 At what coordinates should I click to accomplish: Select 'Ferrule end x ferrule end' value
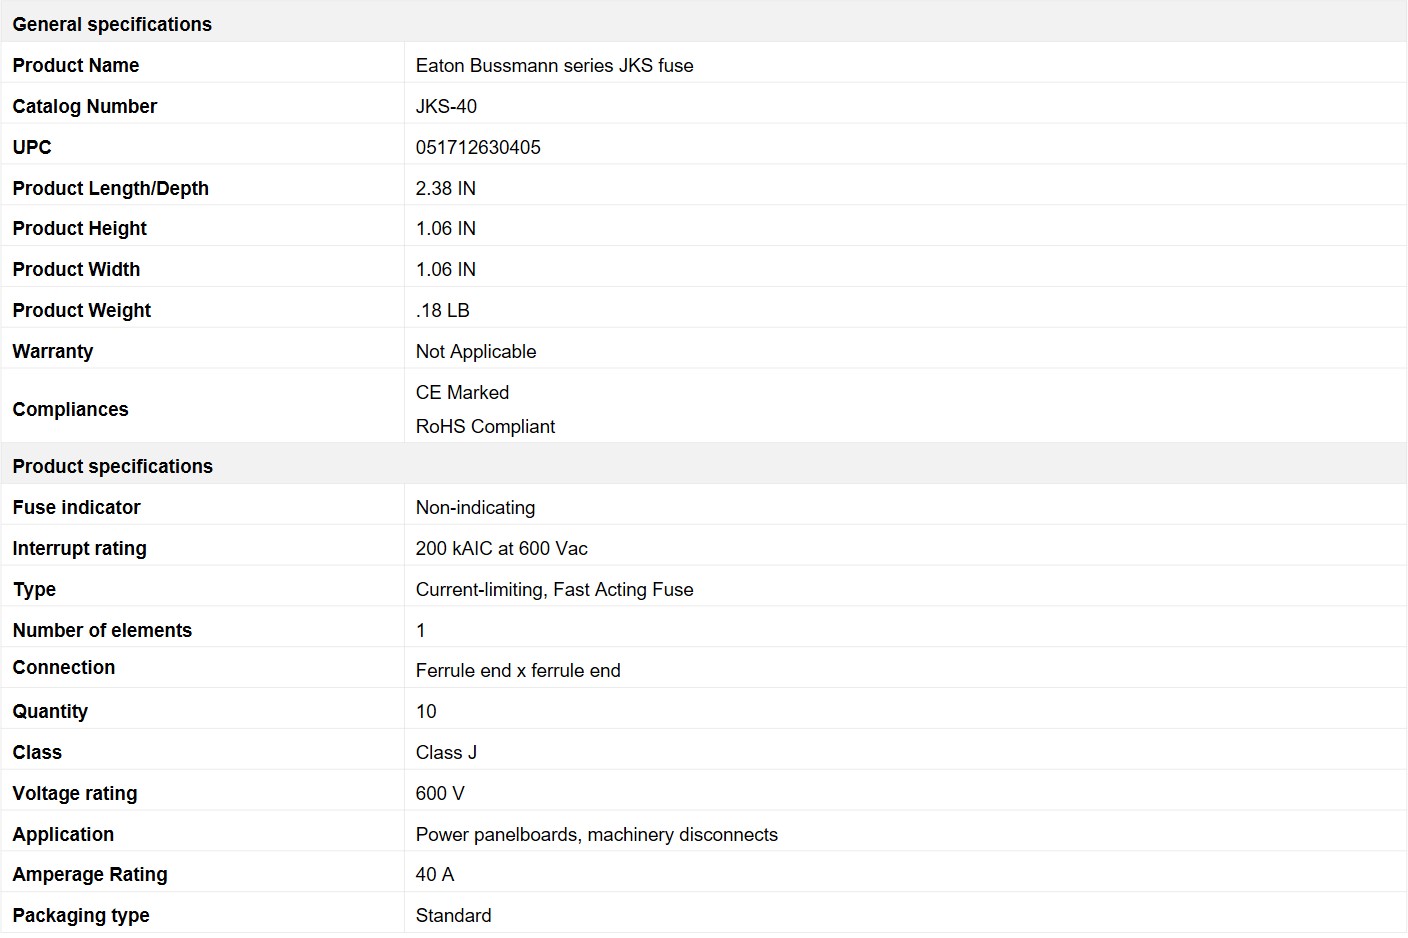click(518, 670)
